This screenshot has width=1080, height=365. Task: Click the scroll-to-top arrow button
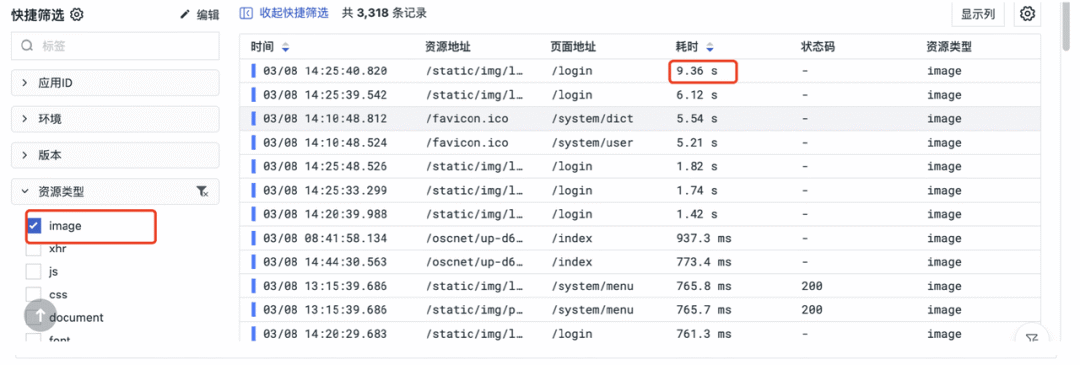point(41,315)
